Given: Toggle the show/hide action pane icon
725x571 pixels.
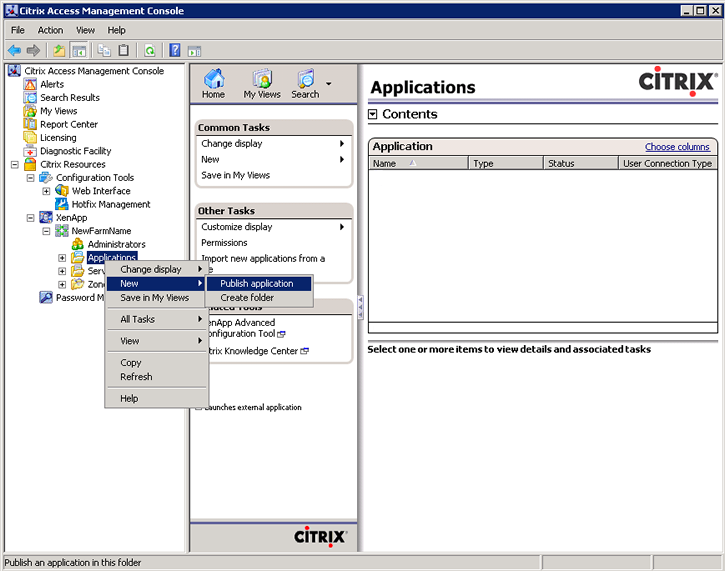Looking at the screenshot, I should point(194,50).
